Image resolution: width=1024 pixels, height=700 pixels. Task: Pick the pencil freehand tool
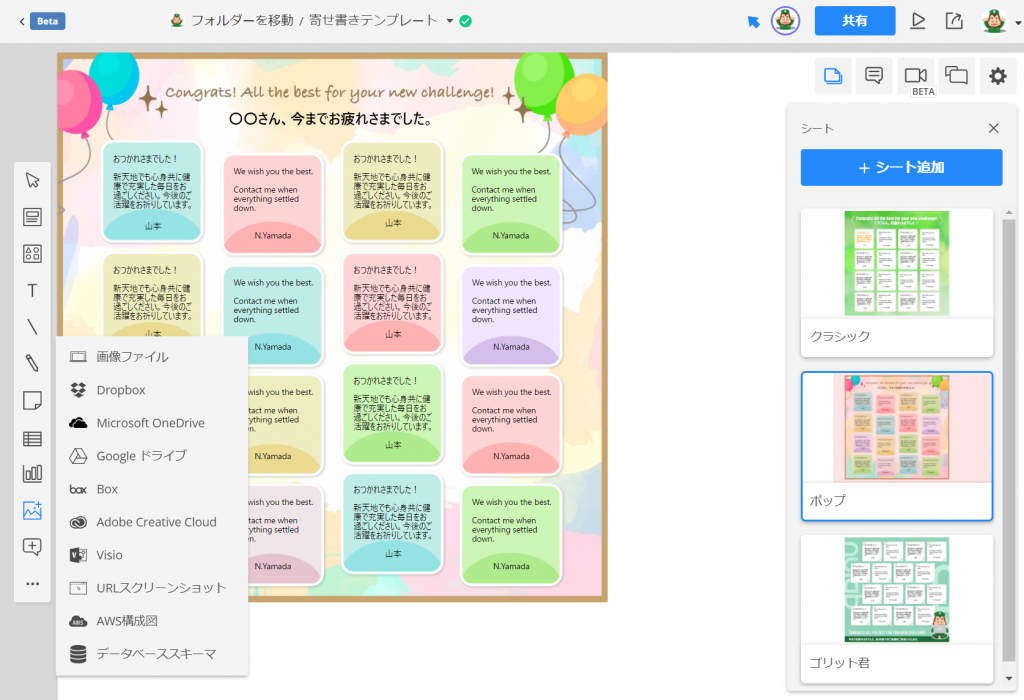(x=32, y=363)
